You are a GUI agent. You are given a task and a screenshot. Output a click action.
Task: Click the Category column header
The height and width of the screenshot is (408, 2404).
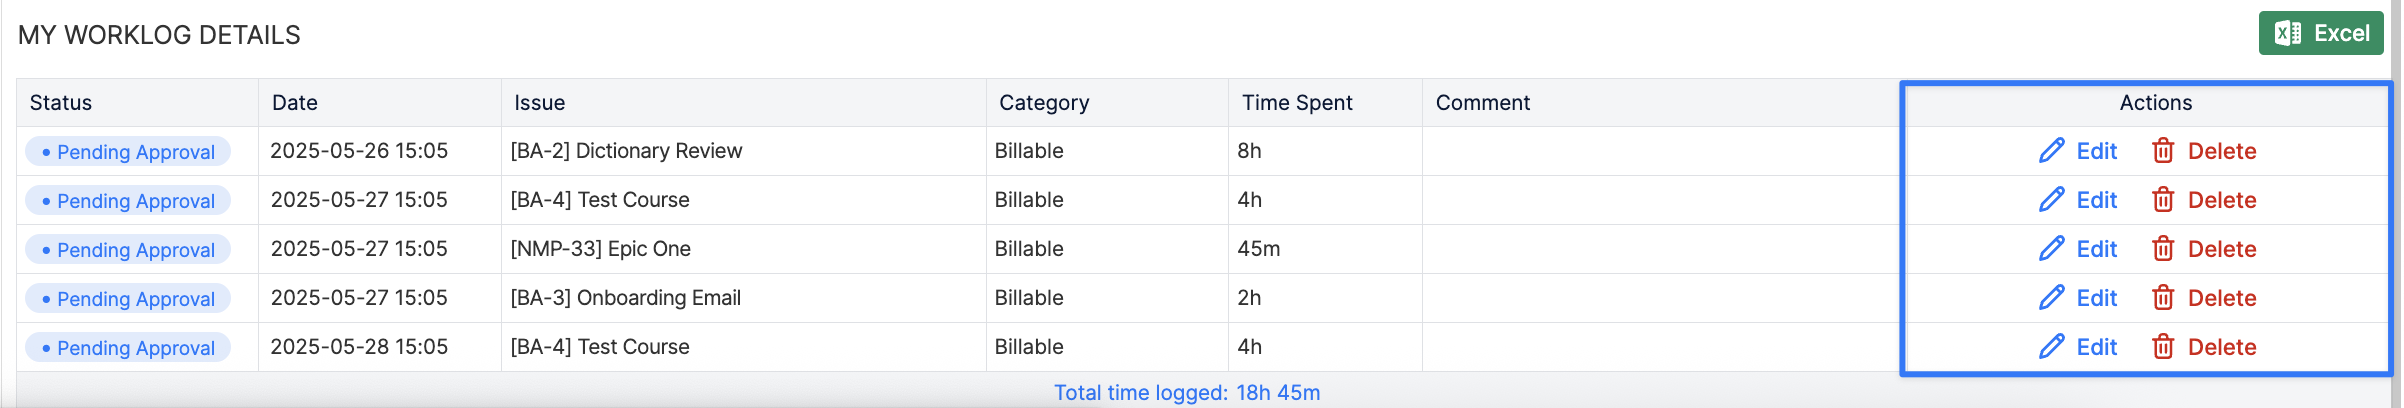click(1044, 103)
